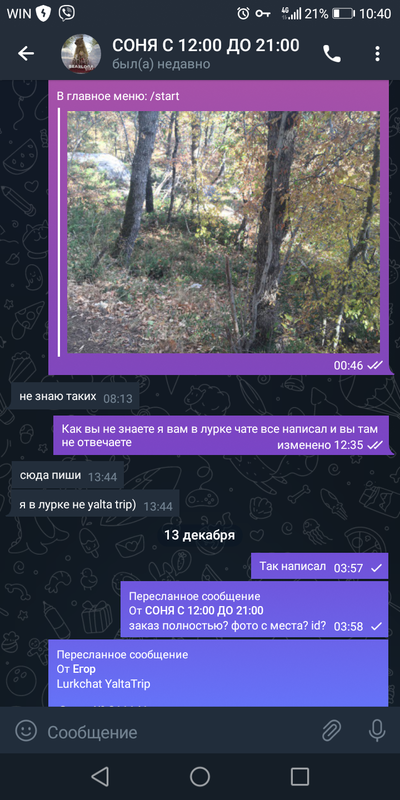Image resolution: width=400 pixels, height=800 pixels.
Task: Attach a file with the paperclip icon
Action: click(x=332, y=731)
